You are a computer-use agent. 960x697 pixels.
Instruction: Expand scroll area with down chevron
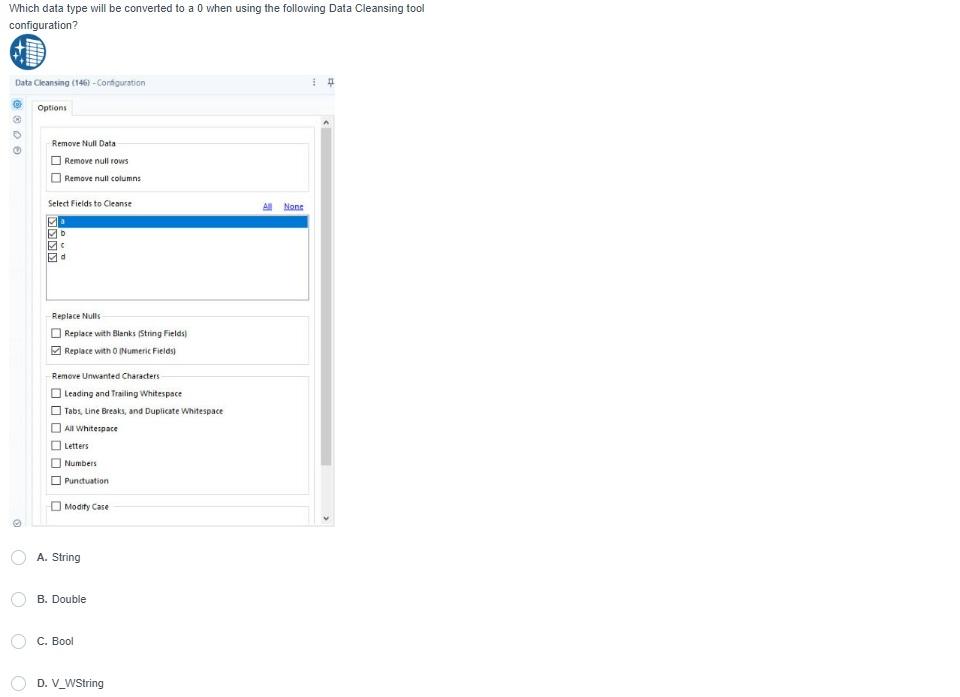click(326, 517)
